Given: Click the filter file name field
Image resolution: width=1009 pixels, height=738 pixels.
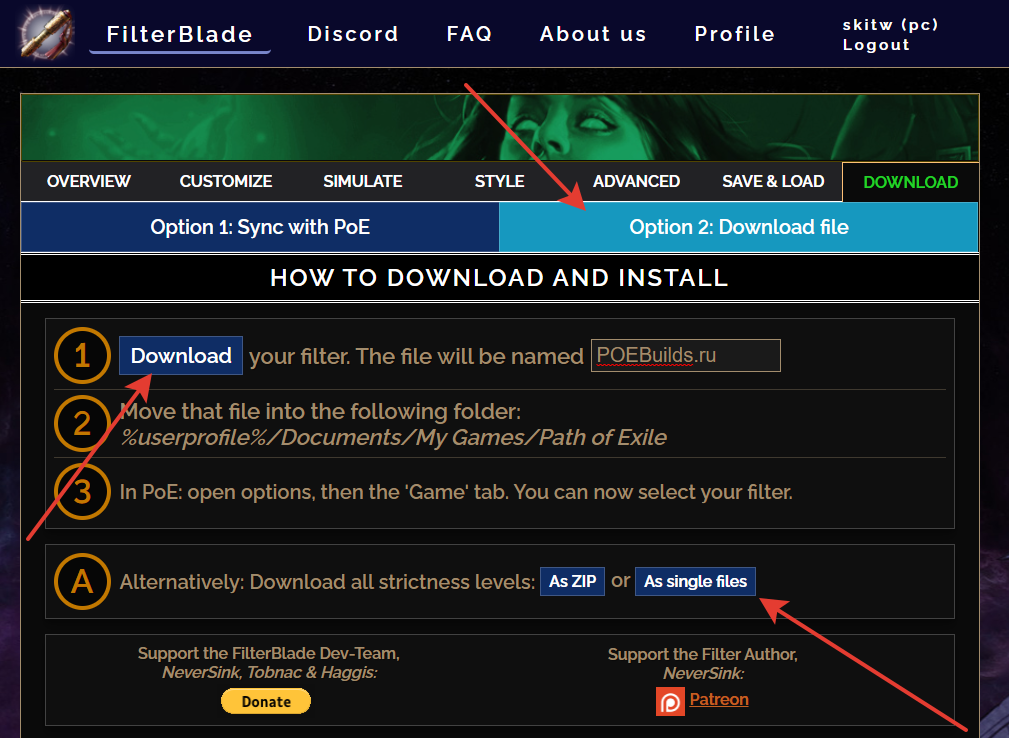Looking at the screenshot, I should [685, 355].
